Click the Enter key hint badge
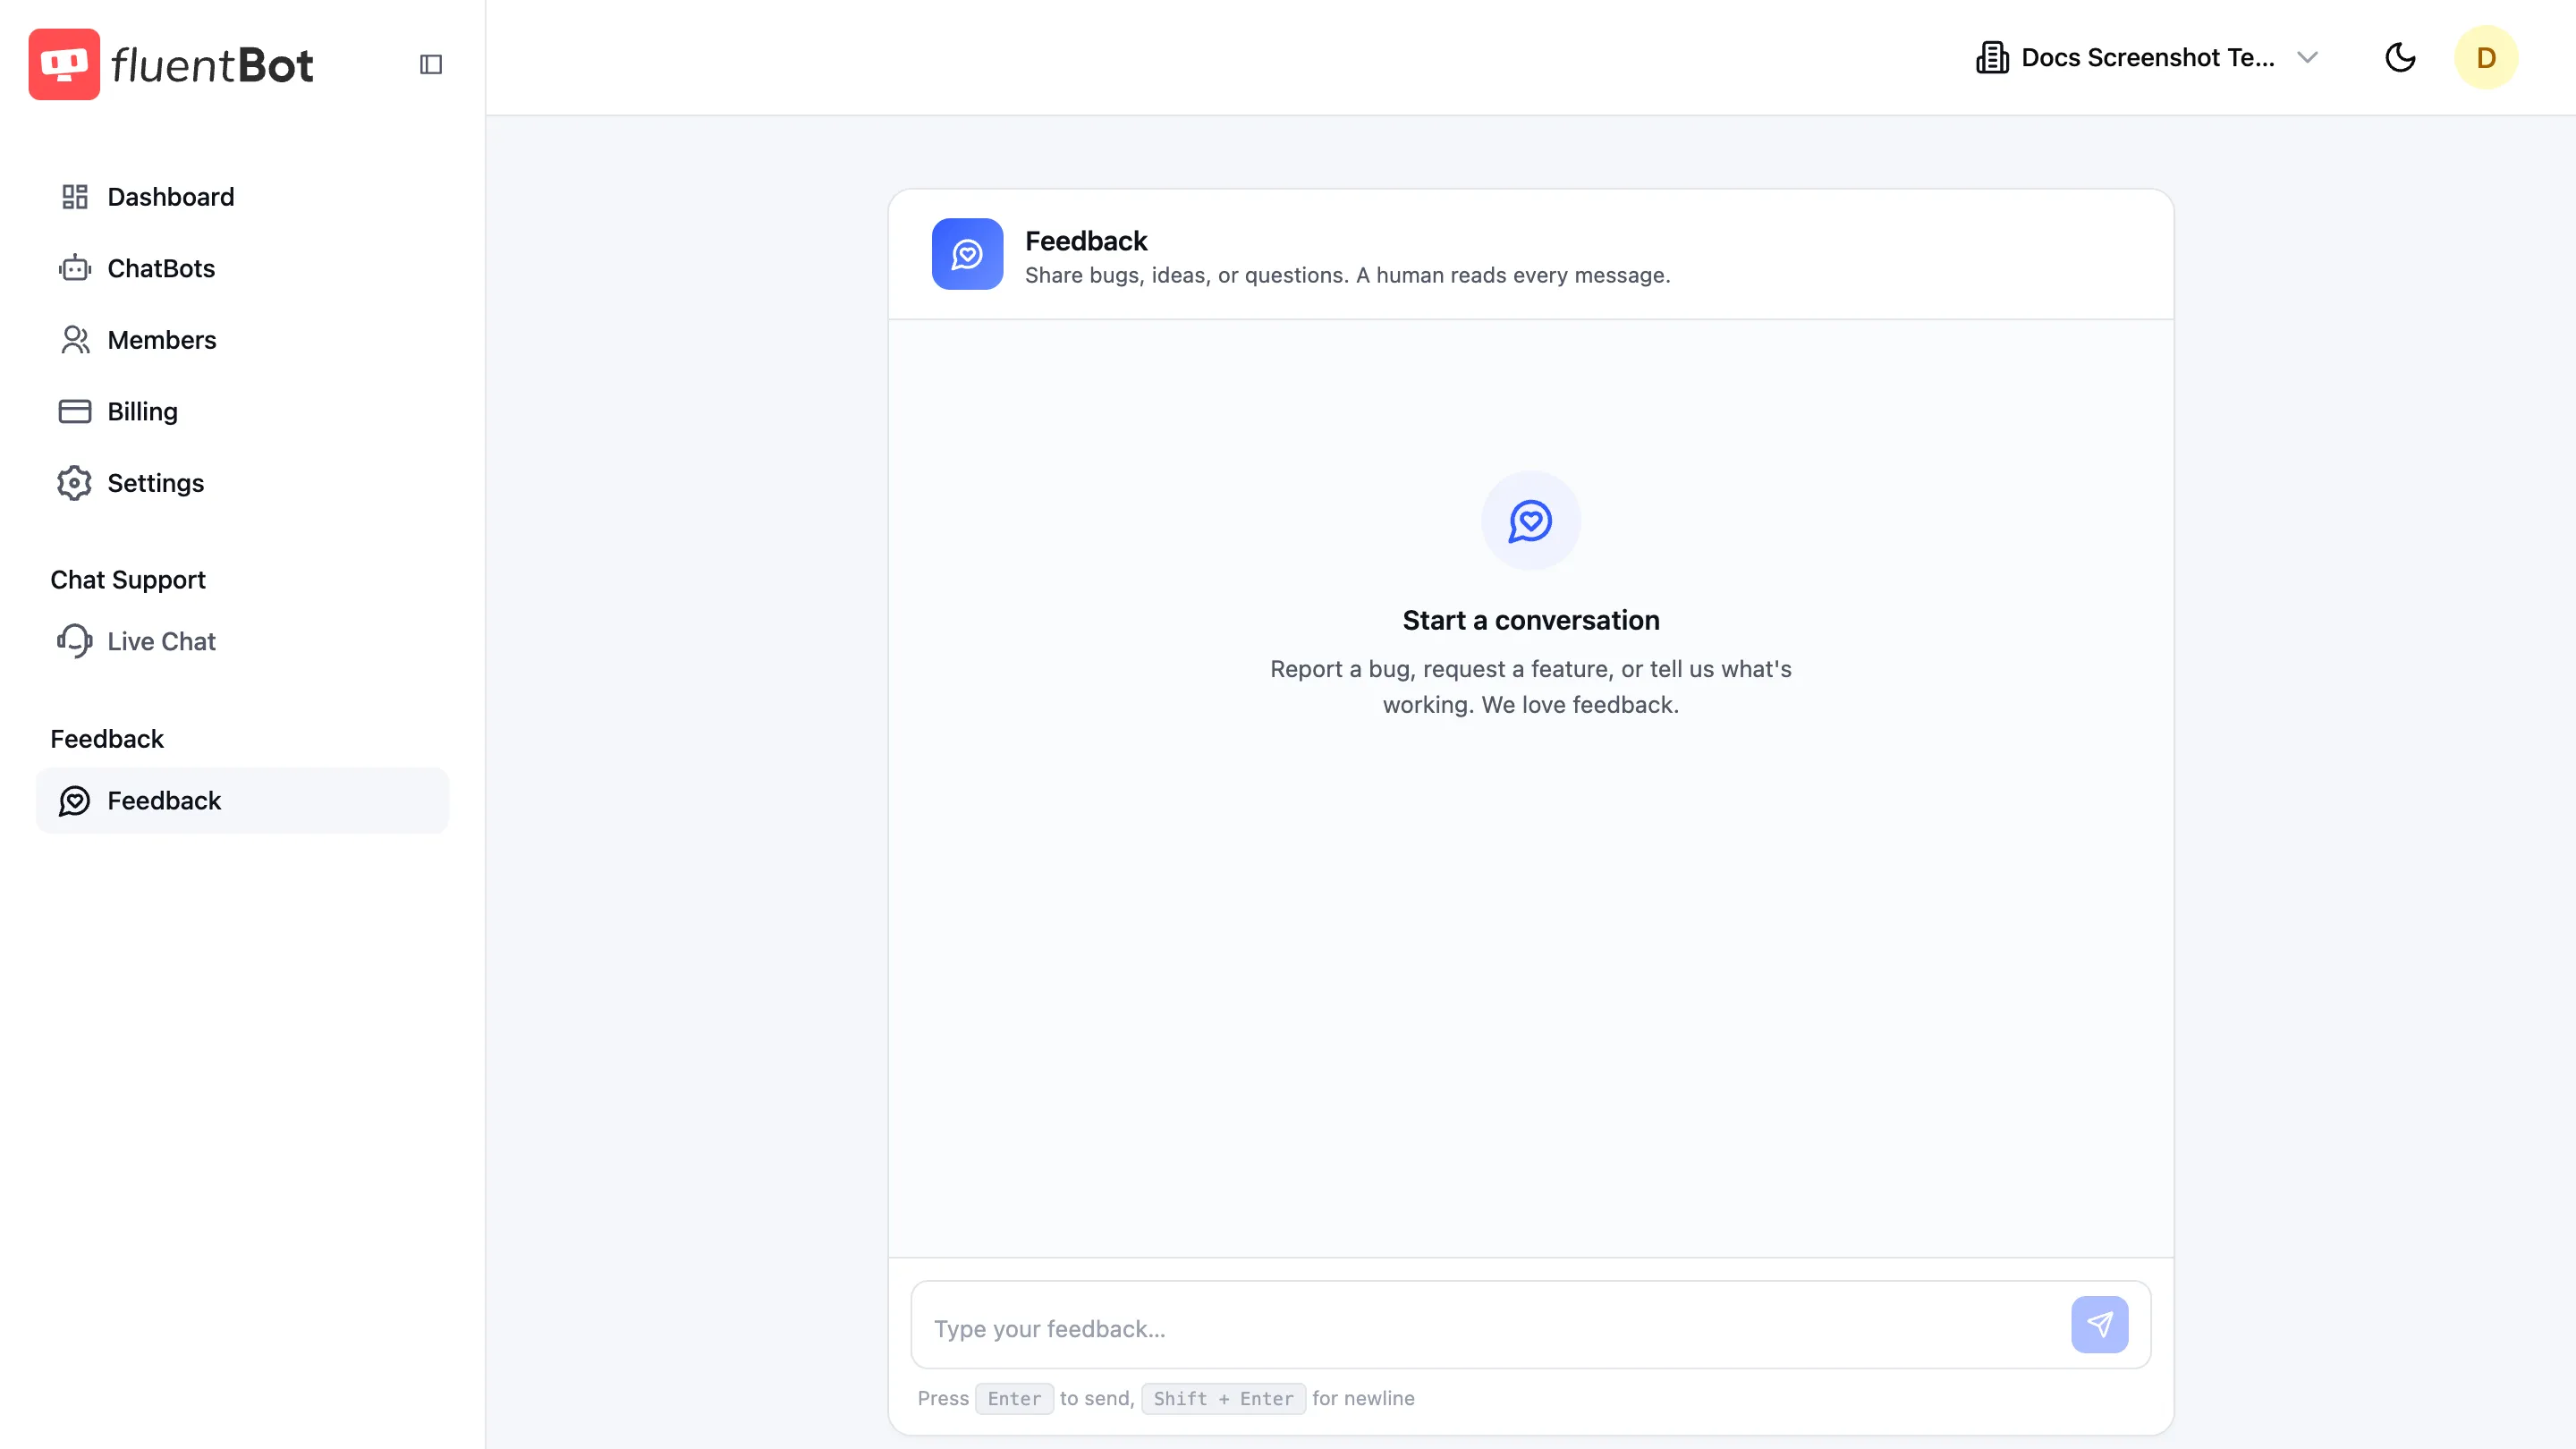2576x1449 pixels. [1014, 1398]
